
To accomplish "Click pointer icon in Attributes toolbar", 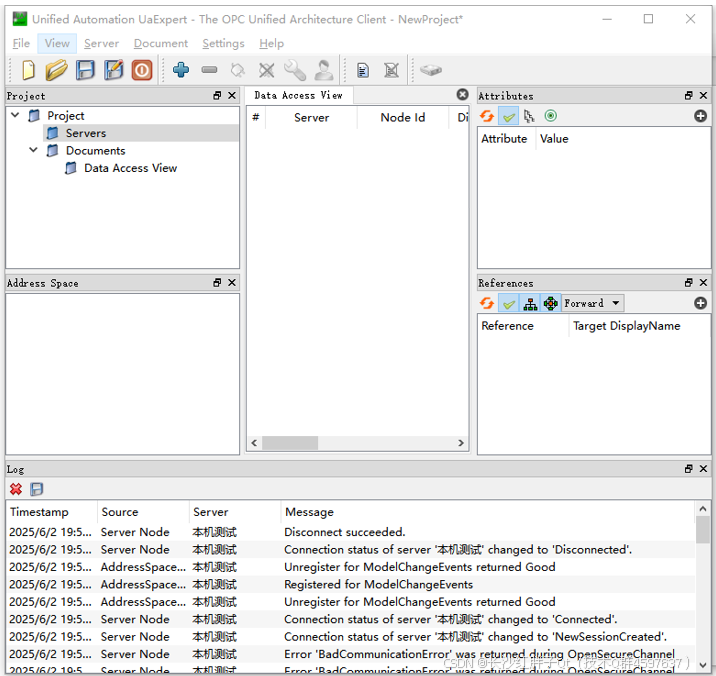I will [529, 116].
